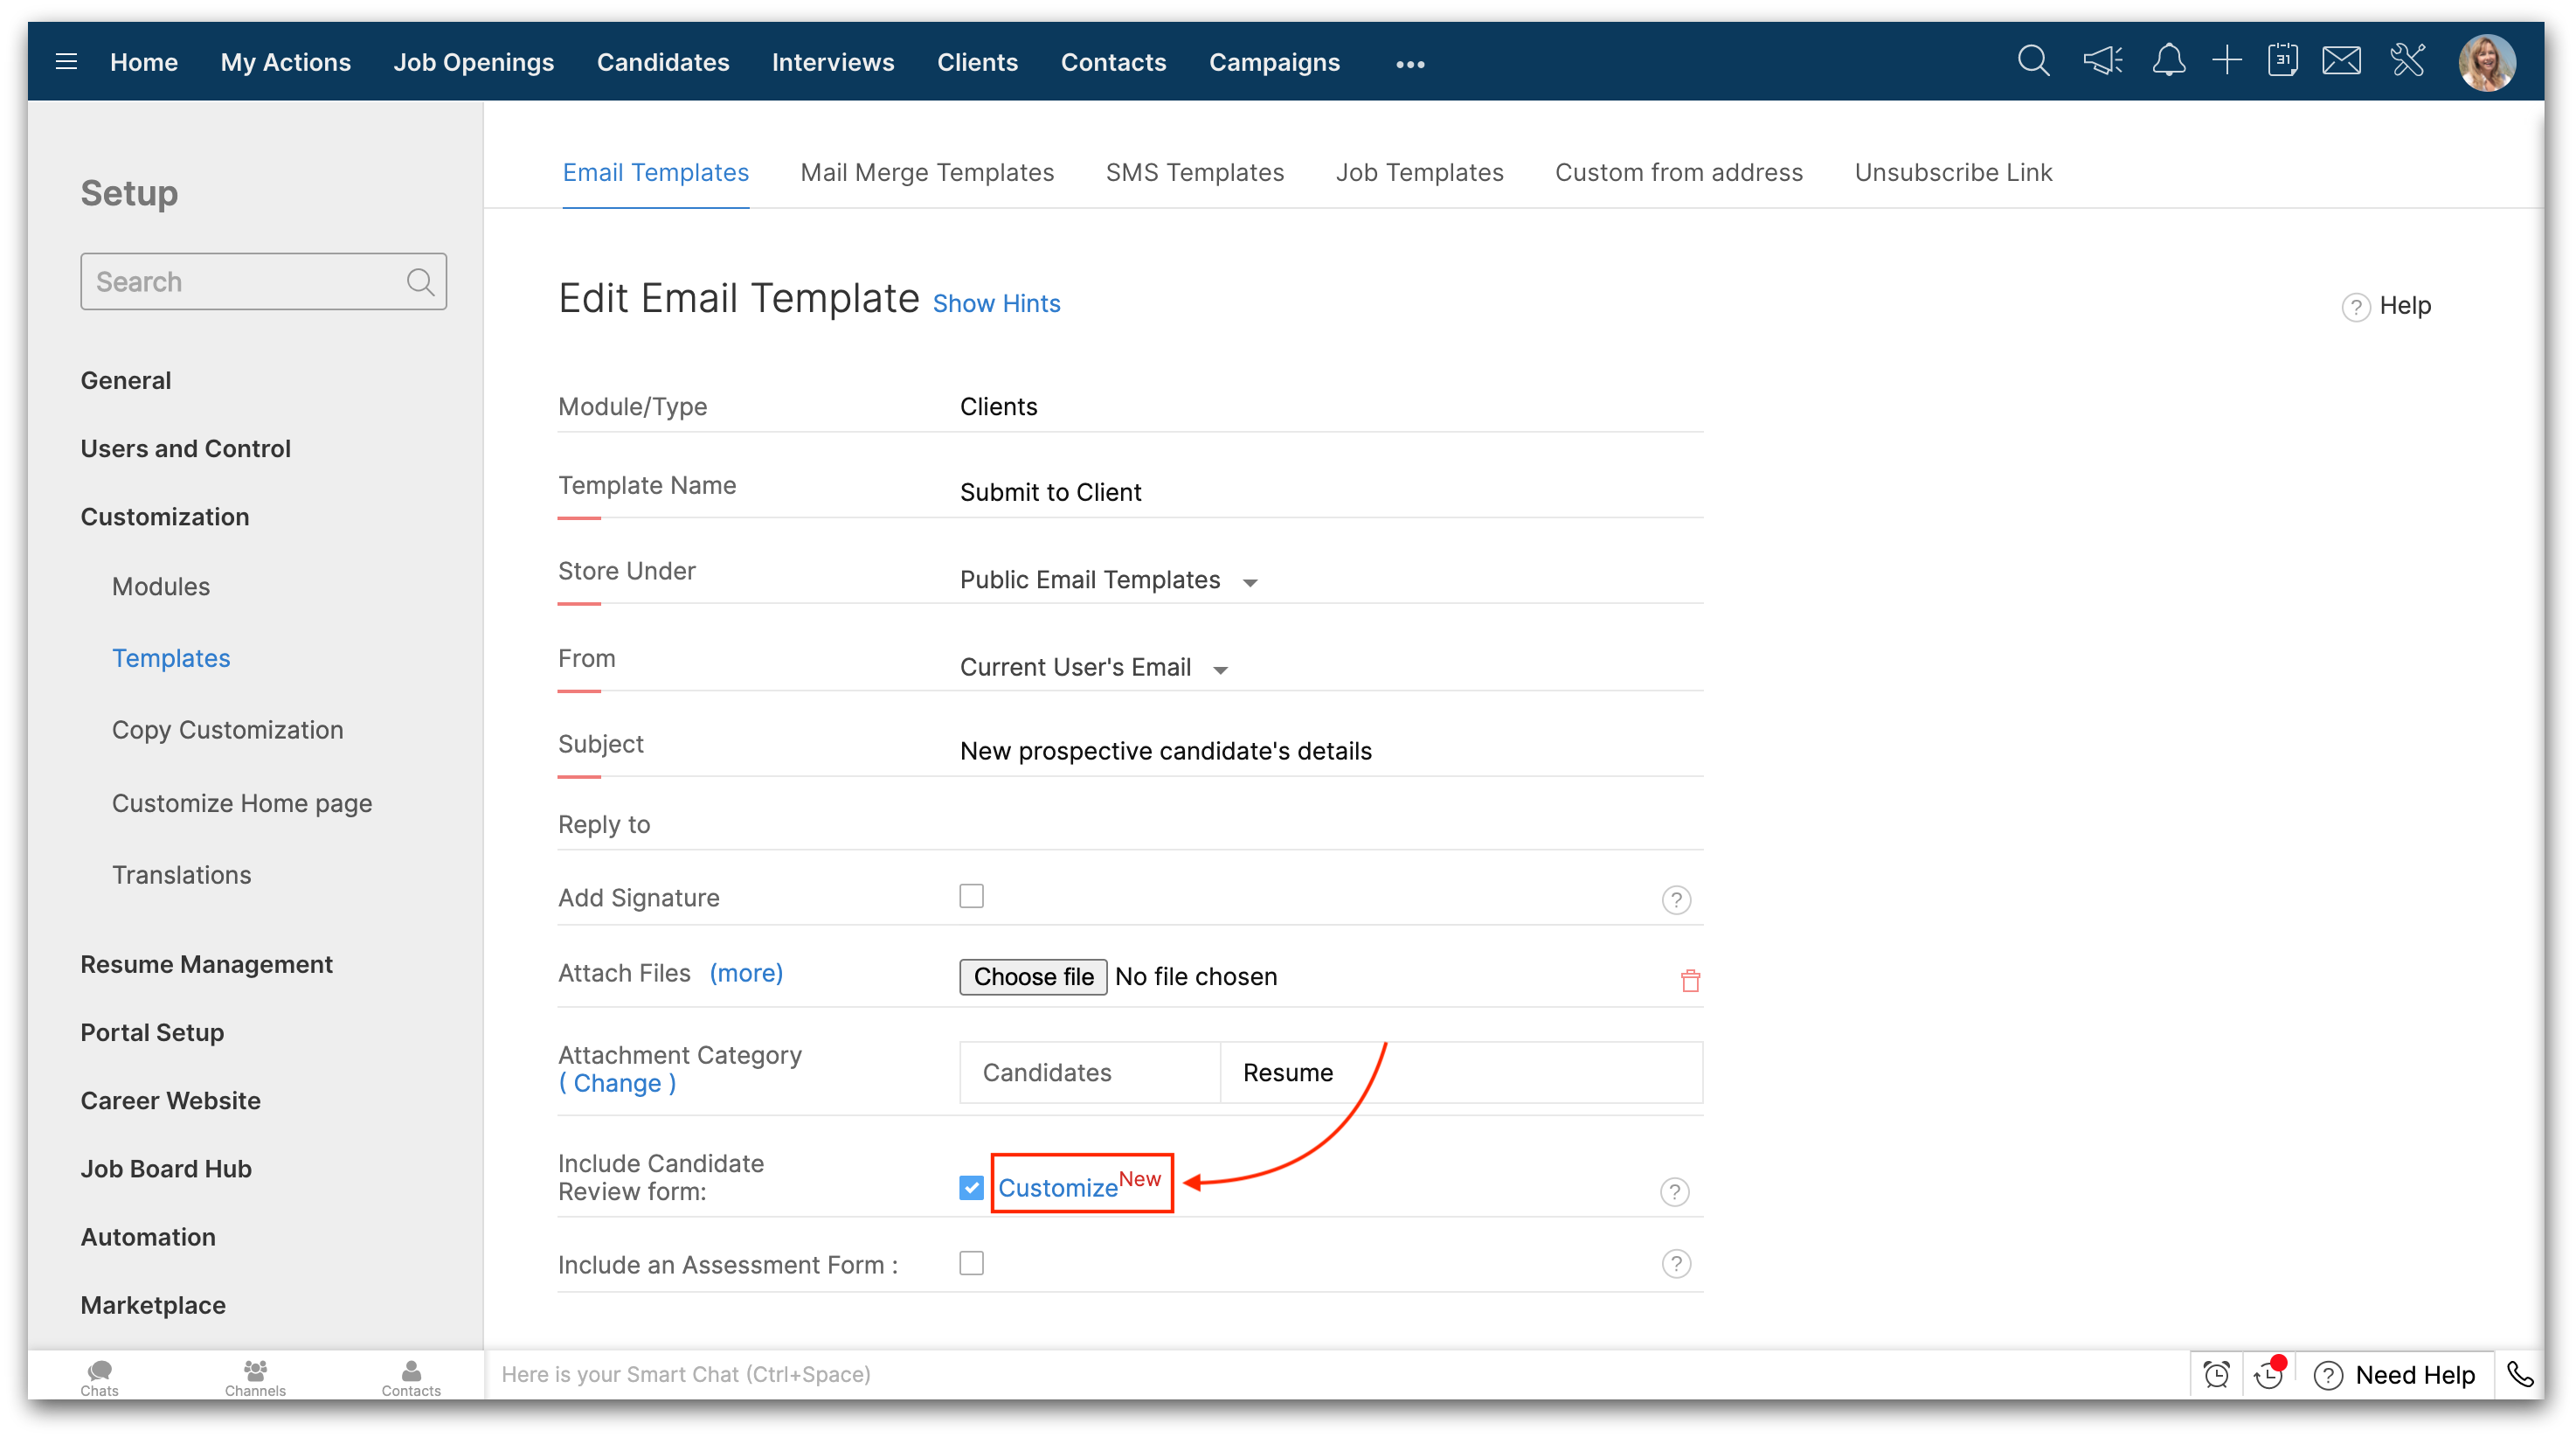Open the mail envelope icon
Viewport: 2576px width, 1437px height.
point(2341,62)
